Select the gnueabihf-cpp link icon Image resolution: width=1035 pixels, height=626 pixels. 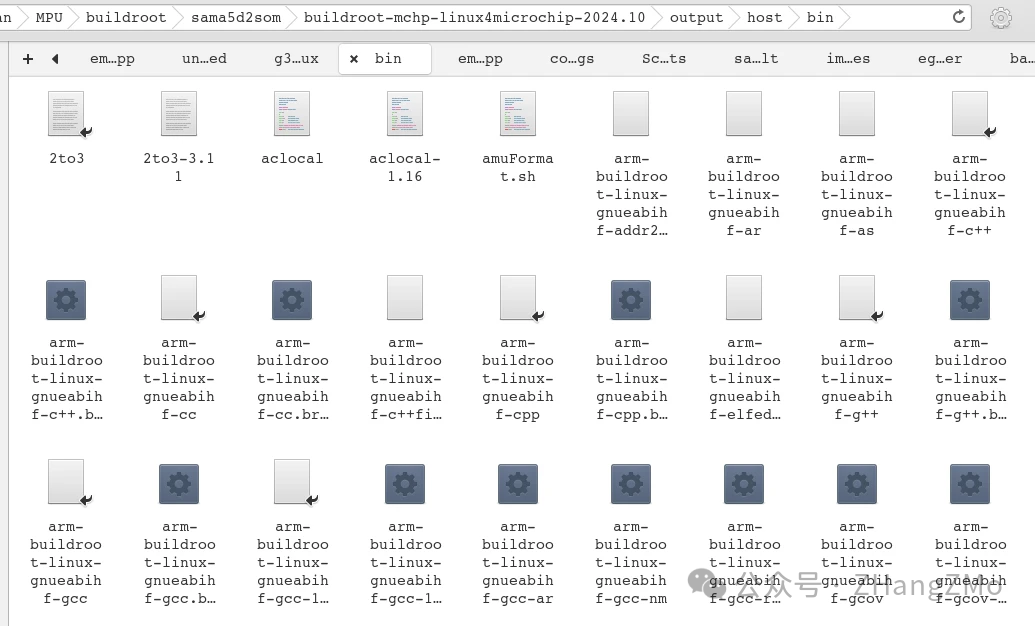(x=518, y=298)
